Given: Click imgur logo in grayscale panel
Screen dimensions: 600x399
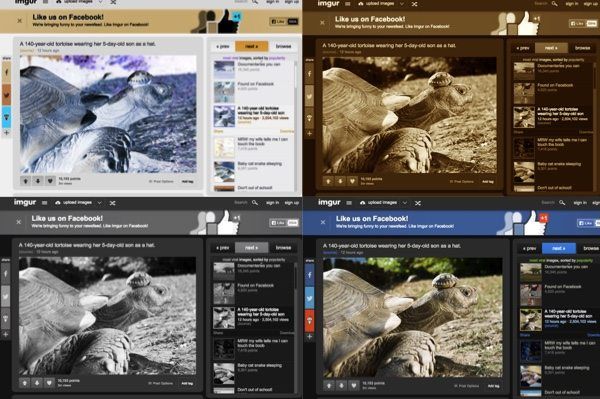Looking at the screenshot, I should tap(25, 202).
